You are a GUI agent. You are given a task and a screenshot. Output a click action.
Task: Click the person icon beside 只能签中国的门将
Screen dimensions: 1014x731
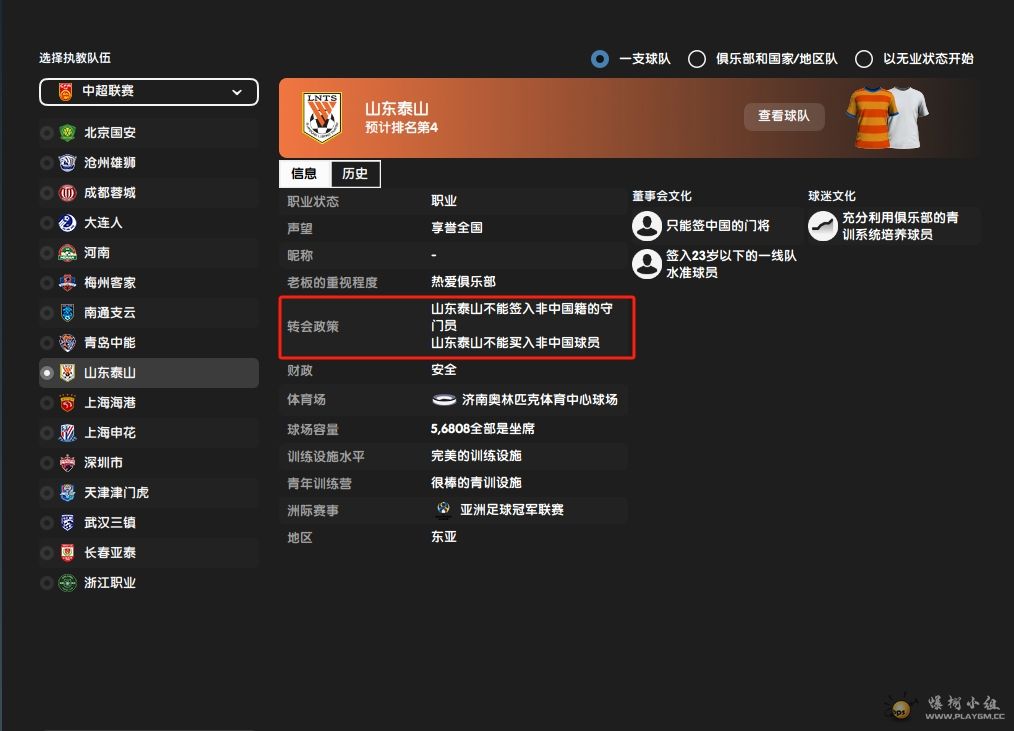pyautogui.click(x=647, y=226)
